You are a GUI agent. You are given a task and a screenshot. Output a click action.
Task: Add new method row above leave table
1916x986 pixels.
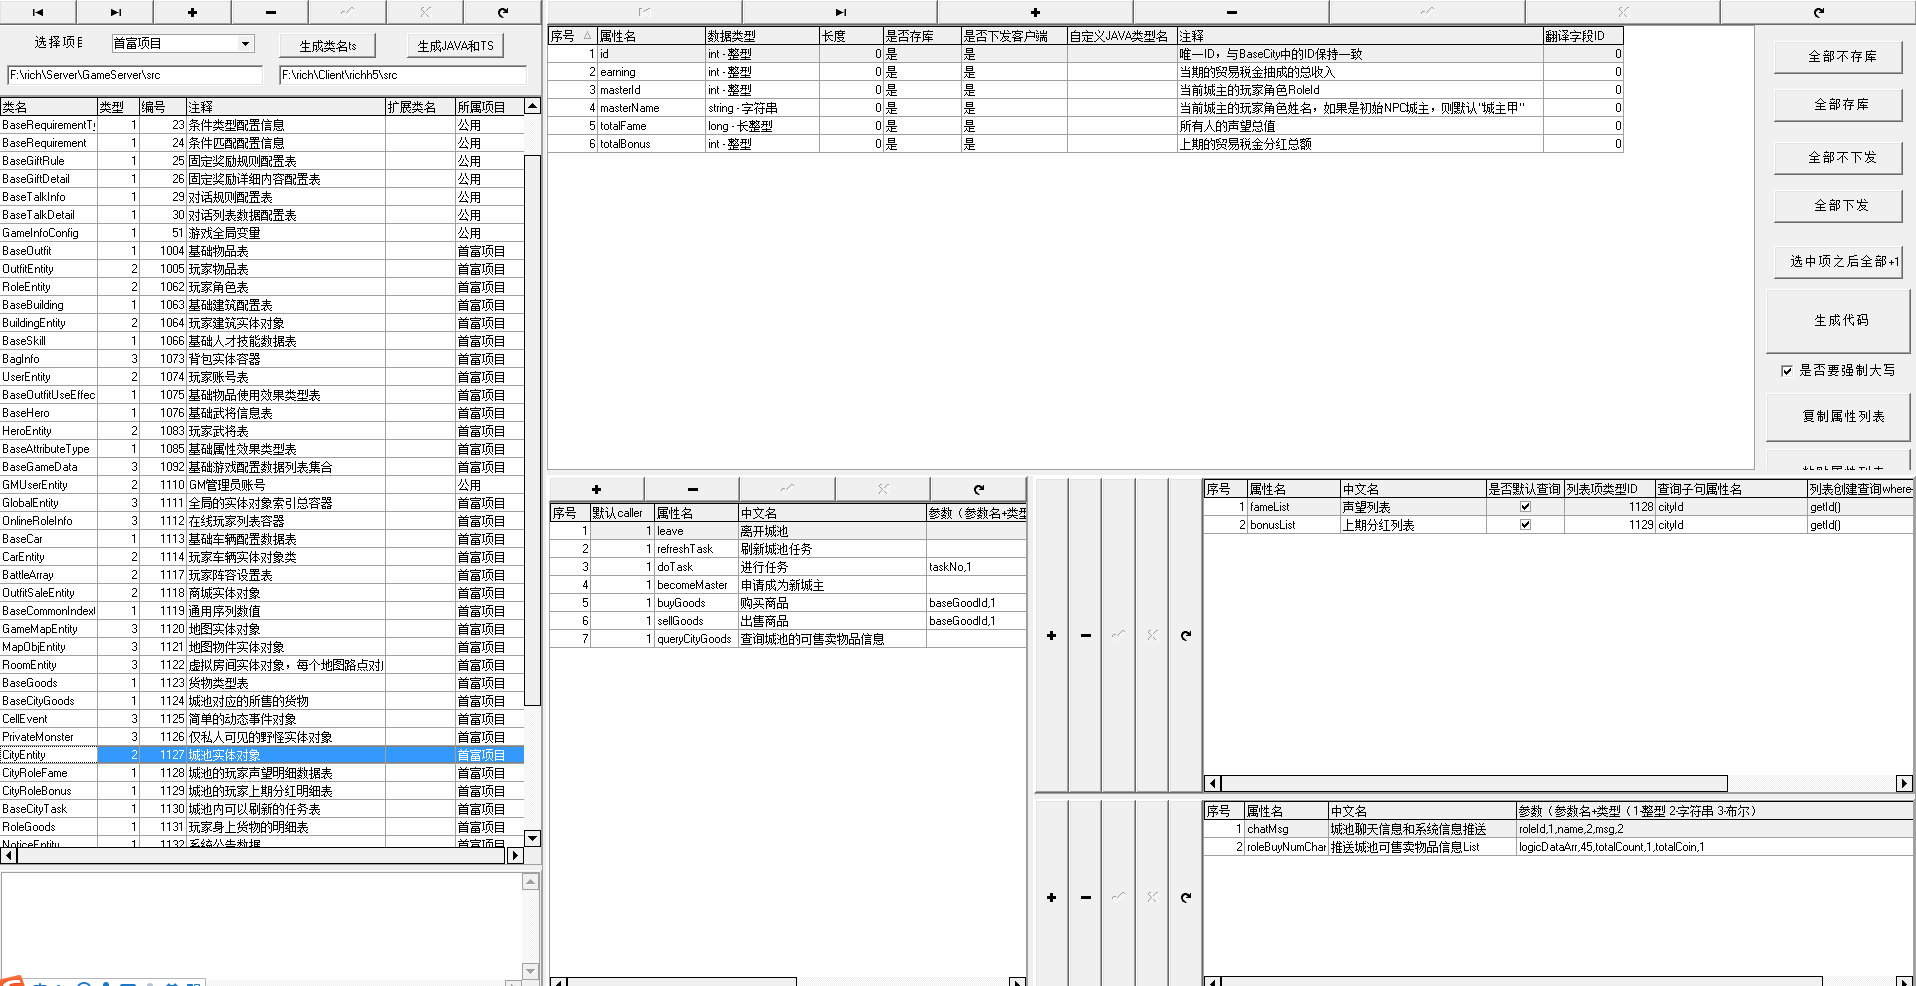pos(596,489)
